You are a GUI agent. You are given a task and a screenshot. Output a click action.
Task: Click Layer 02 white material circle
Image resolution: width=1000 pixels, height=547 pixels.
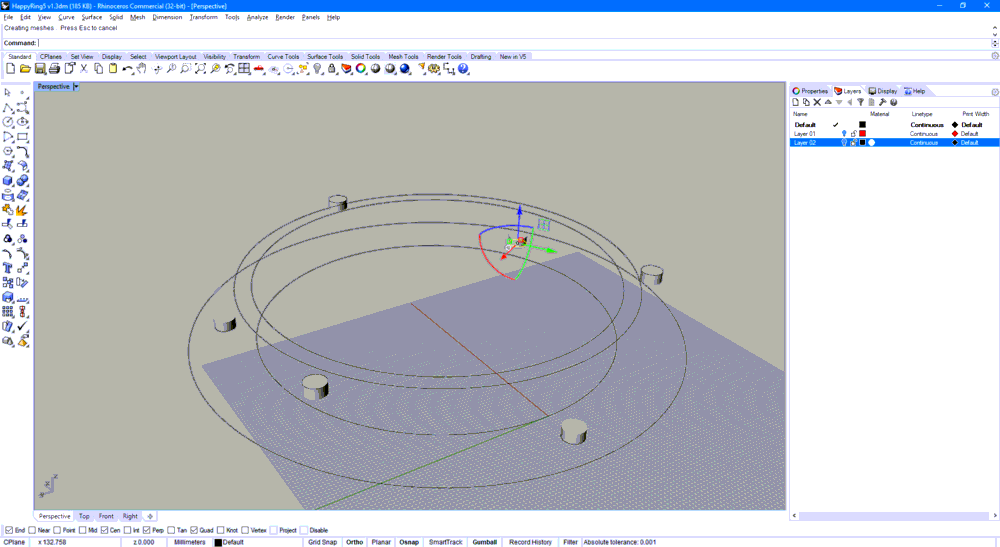click(x=872, y=143)
